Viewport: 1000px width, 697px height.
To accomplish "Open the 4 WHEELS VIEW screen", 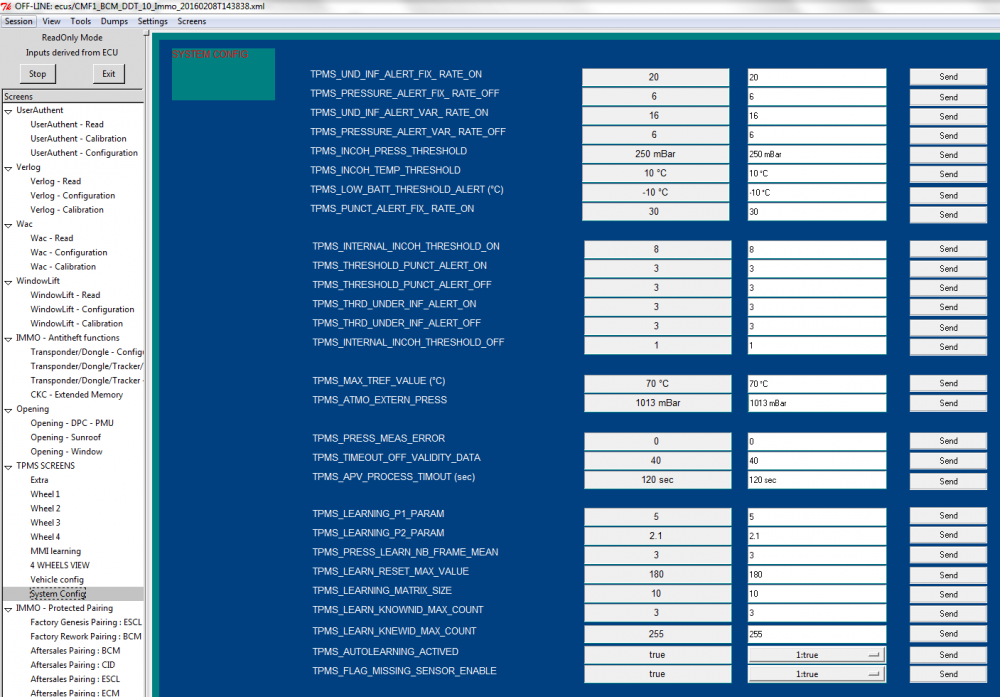I will 60,566.
